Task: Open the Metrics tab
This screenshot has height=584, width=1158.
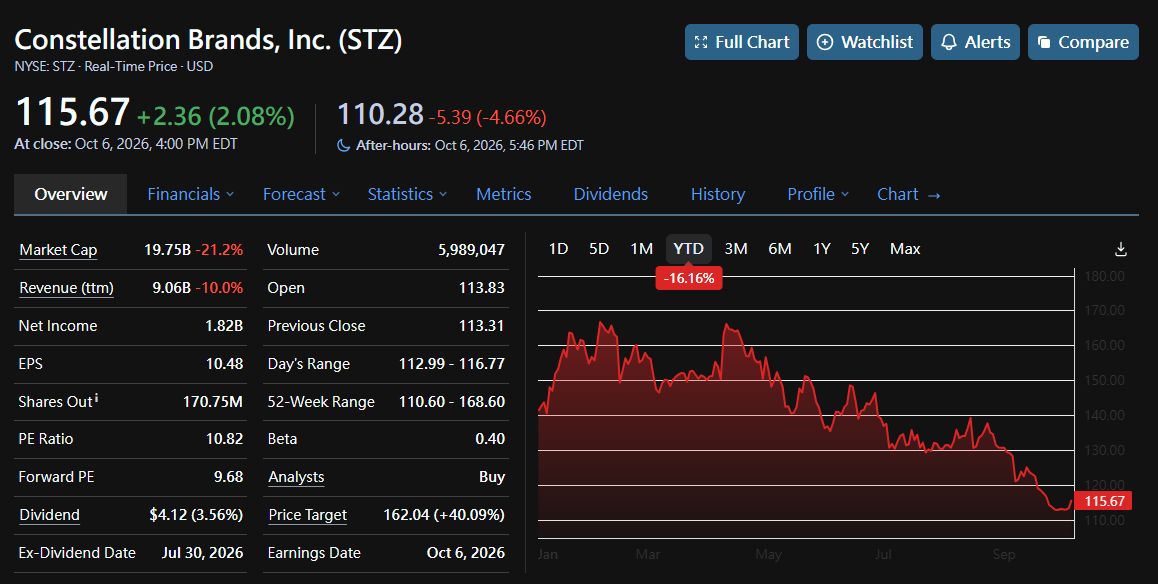Action: (x=504, y=194)
